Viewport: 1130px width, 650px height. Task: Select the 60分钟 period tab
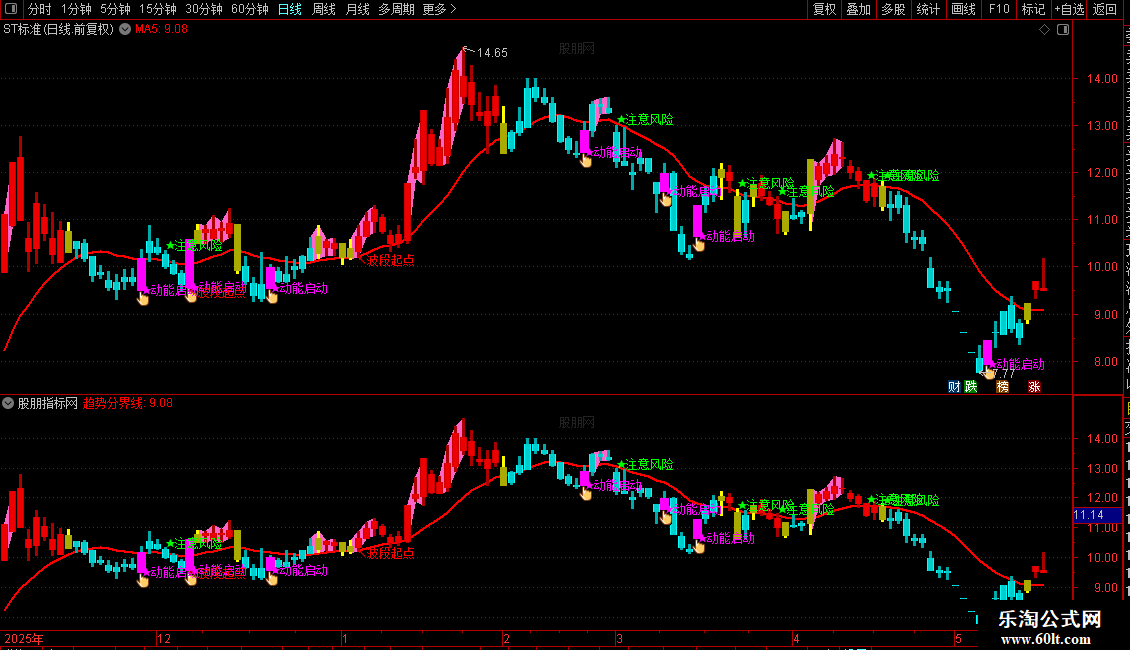tap(249, 9)
